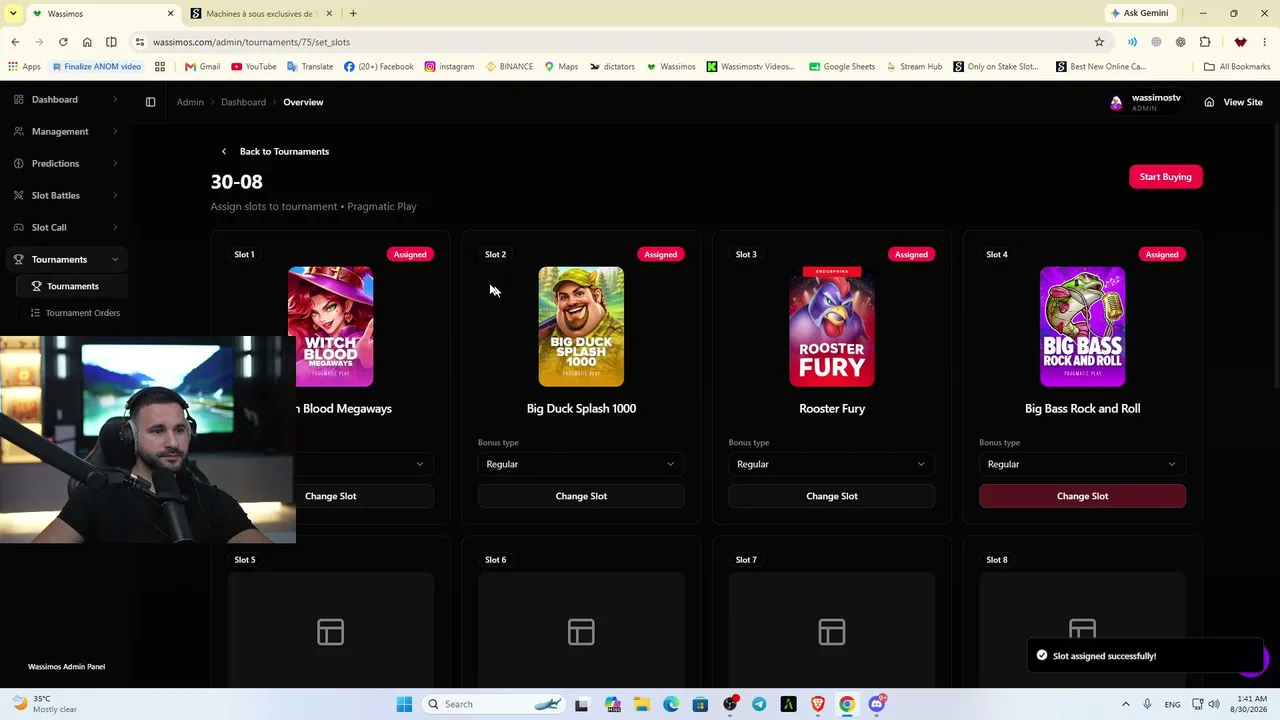
Task: Click the Big Bass Rock and Roll thumbnail
Action: (1082, 326)
